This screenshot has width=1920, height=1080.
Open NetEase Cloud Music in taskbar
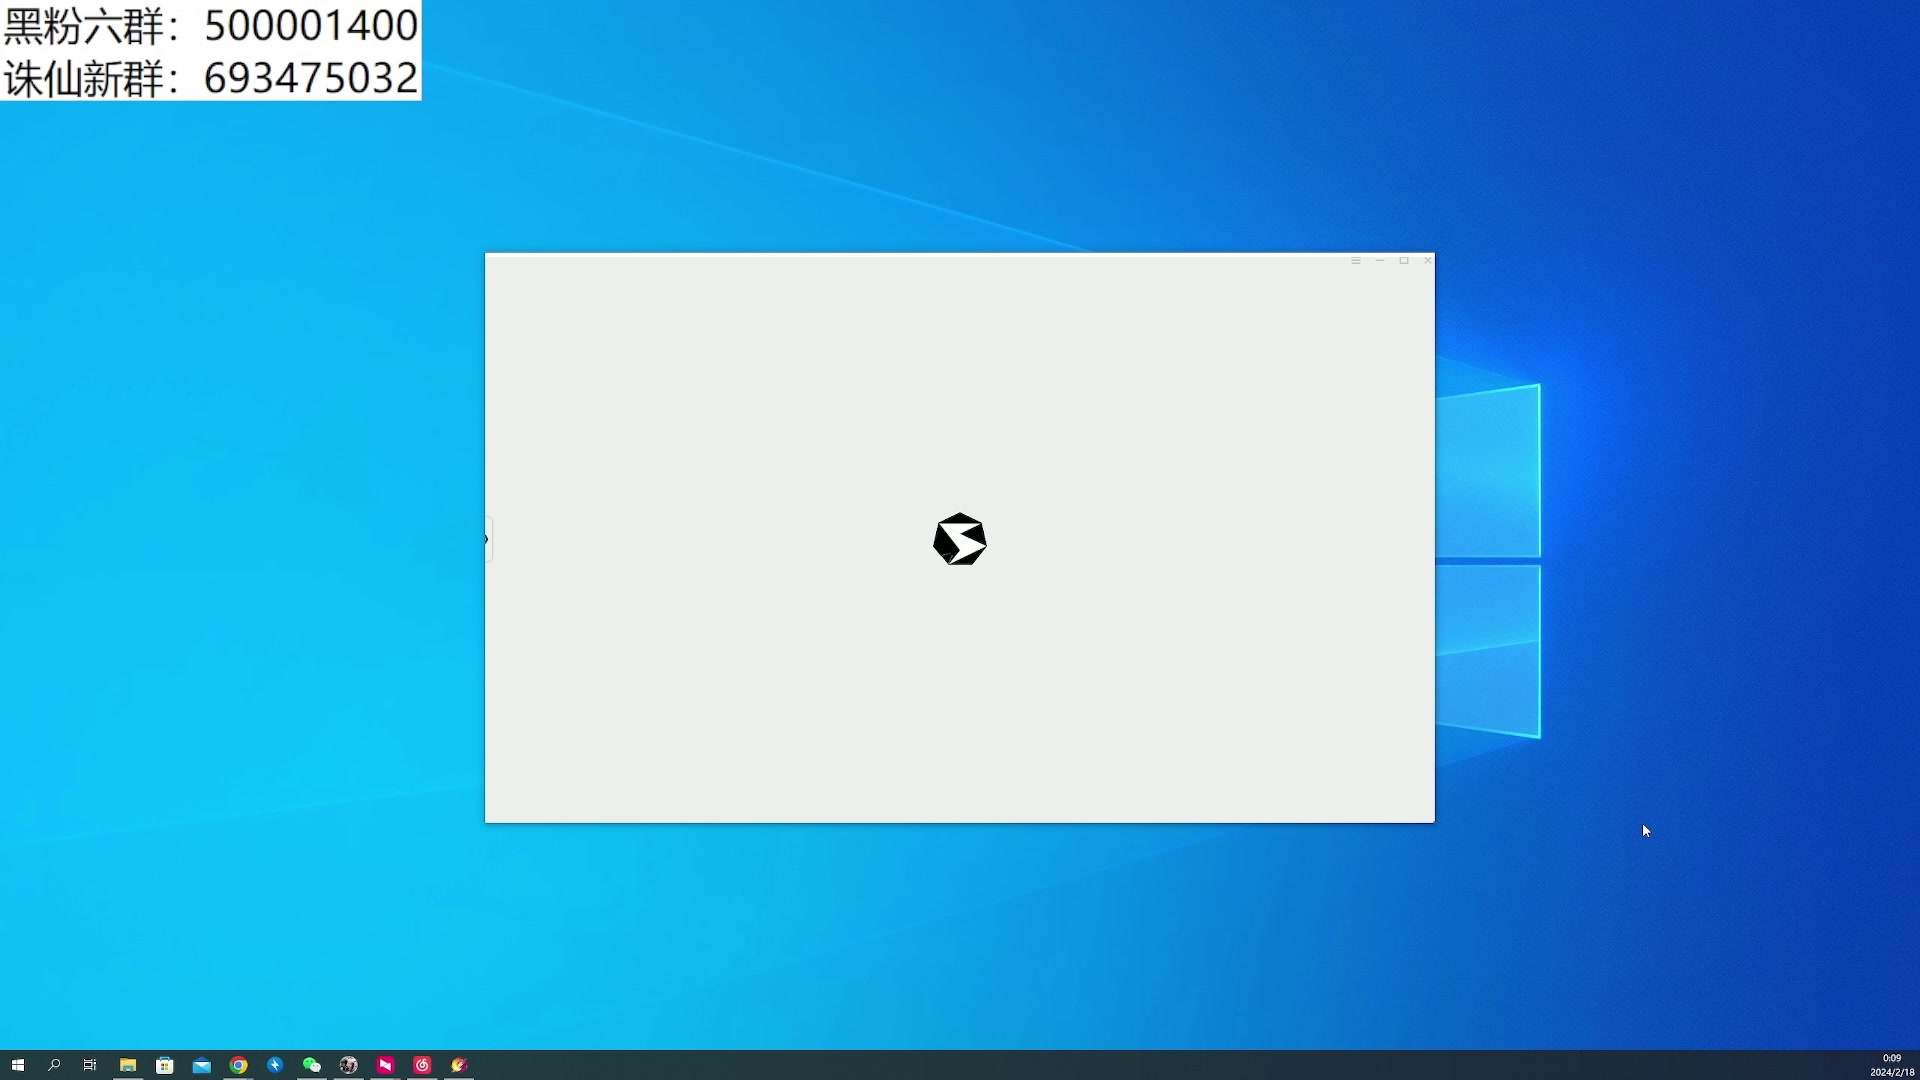422,1065
